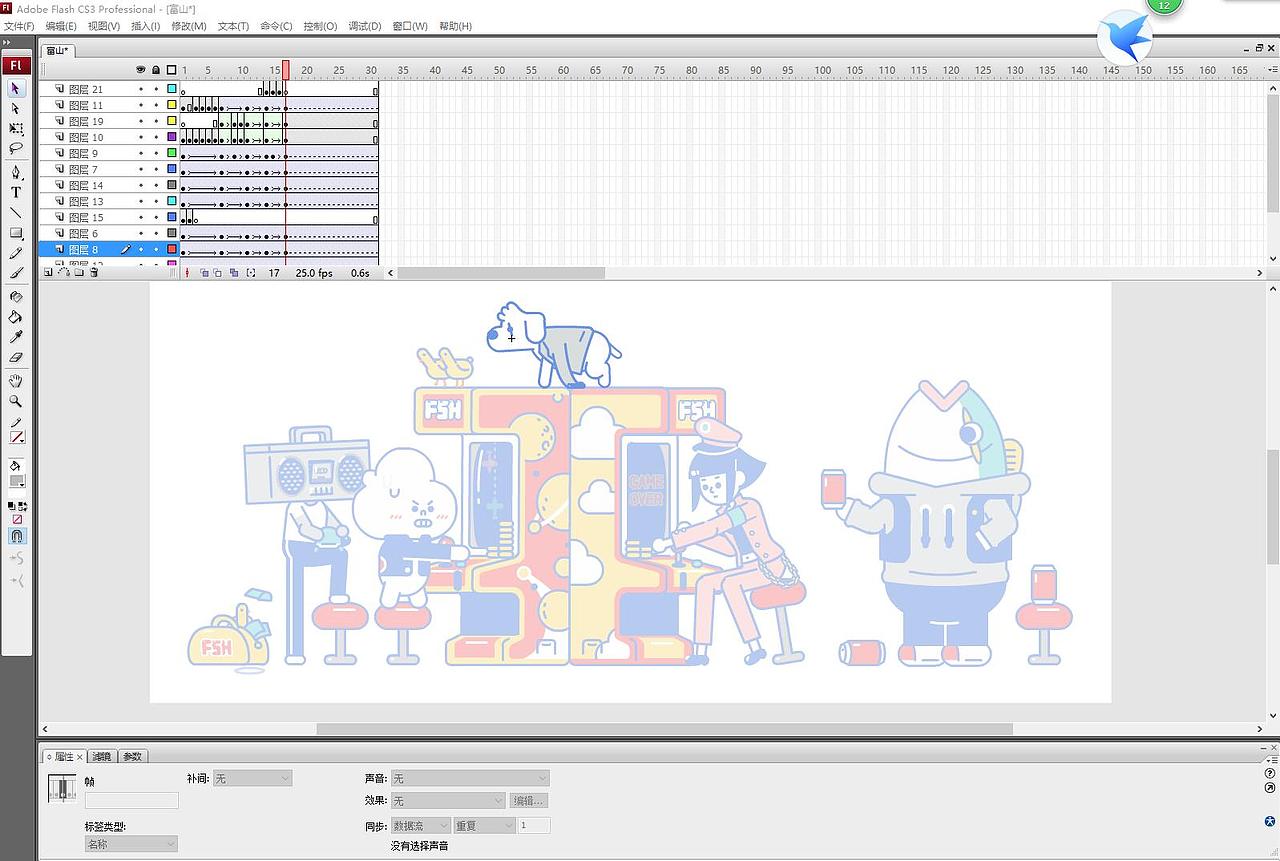Pick the Brush tool

(16, 273)
